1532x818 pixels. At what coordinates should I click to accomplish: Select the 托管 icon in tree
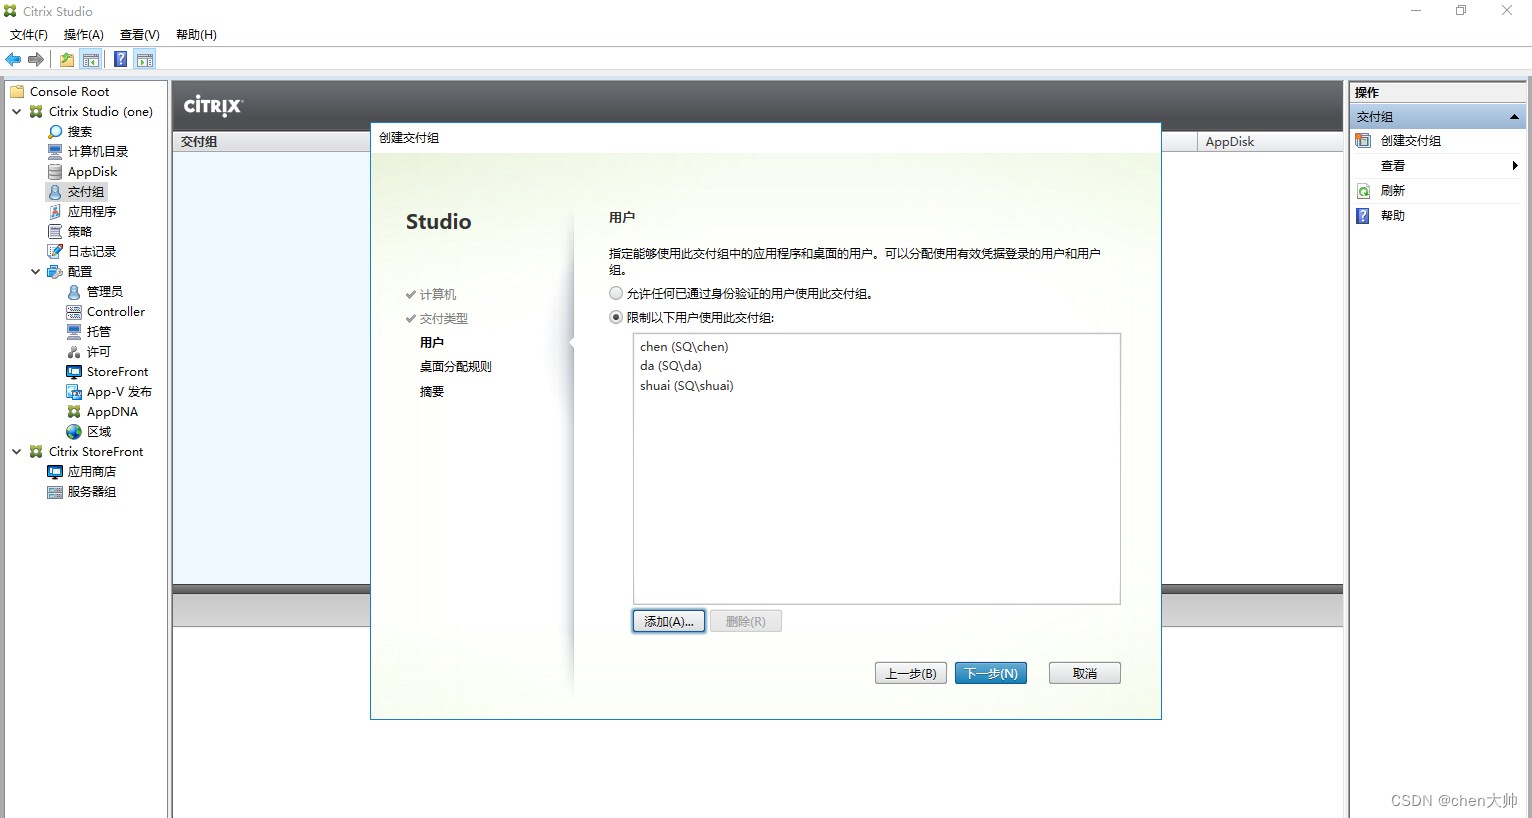[x=74, y=332]
